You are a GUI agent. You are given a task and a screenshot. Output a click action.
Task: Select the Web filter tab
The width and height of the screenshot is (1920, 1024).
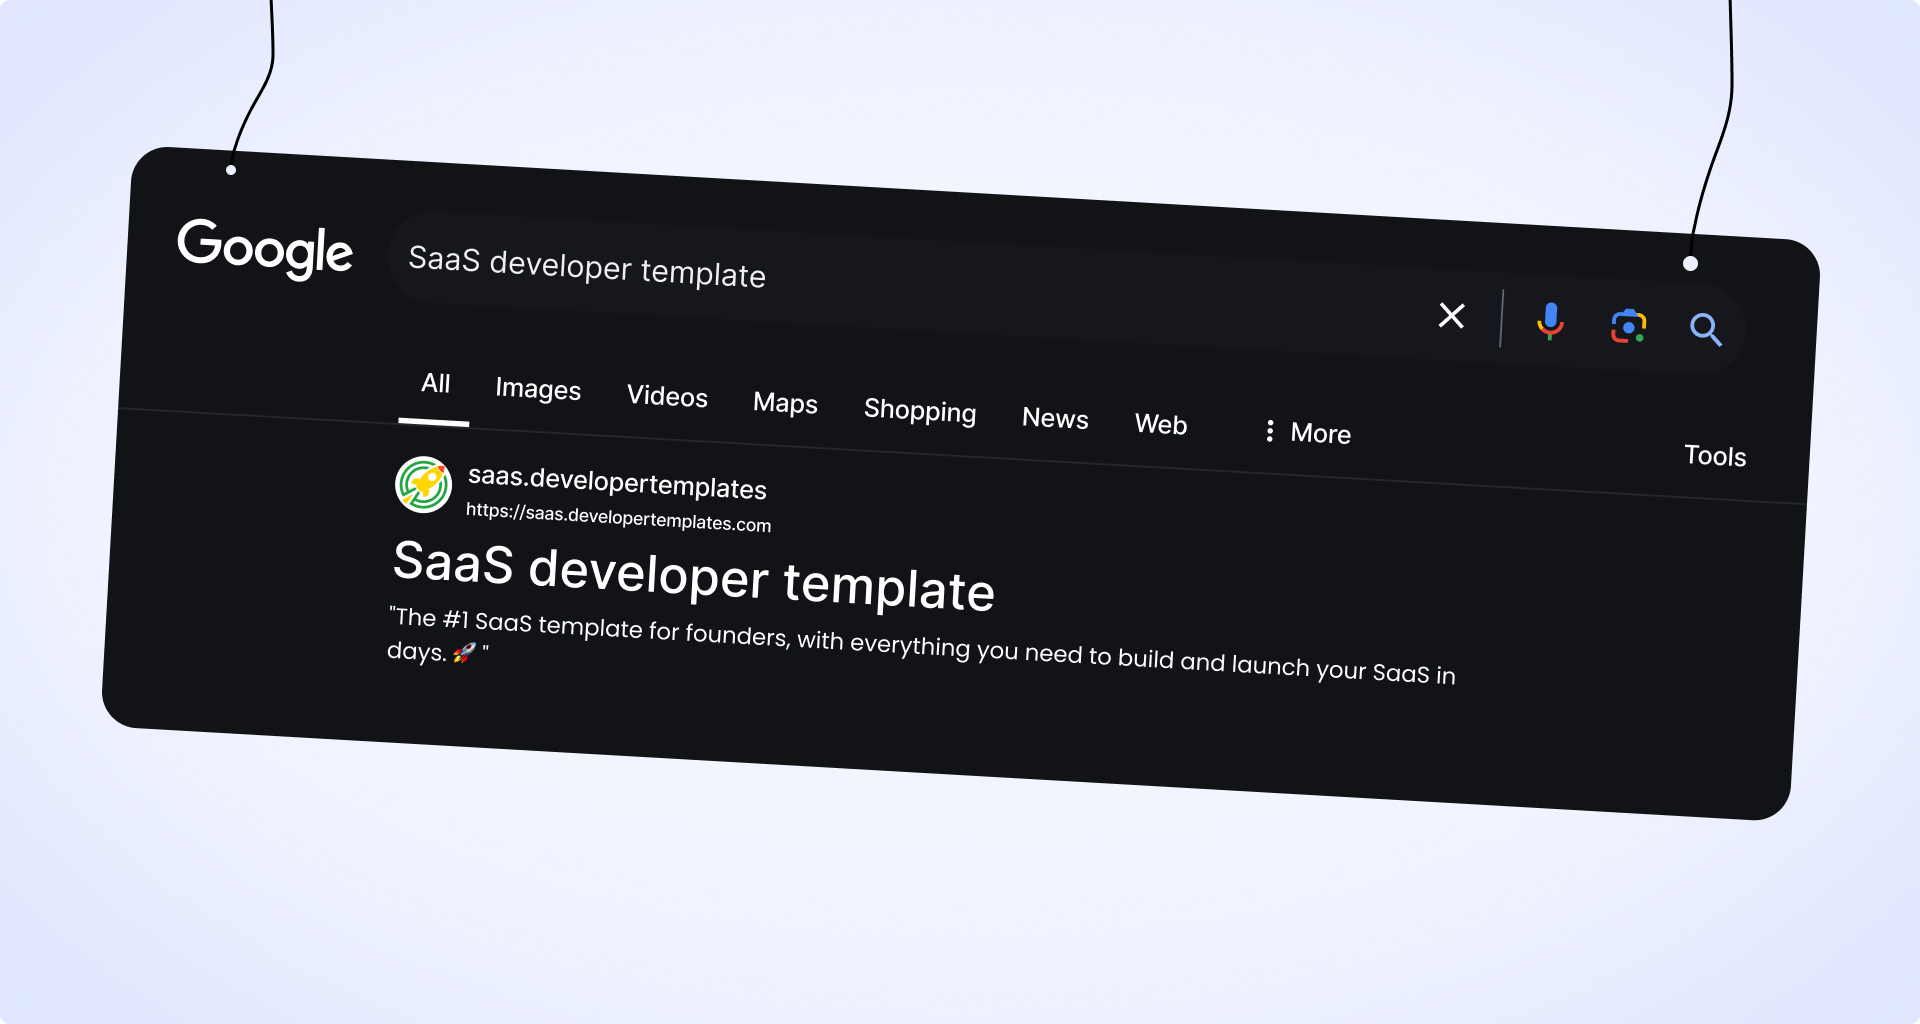click(1160, 424)
